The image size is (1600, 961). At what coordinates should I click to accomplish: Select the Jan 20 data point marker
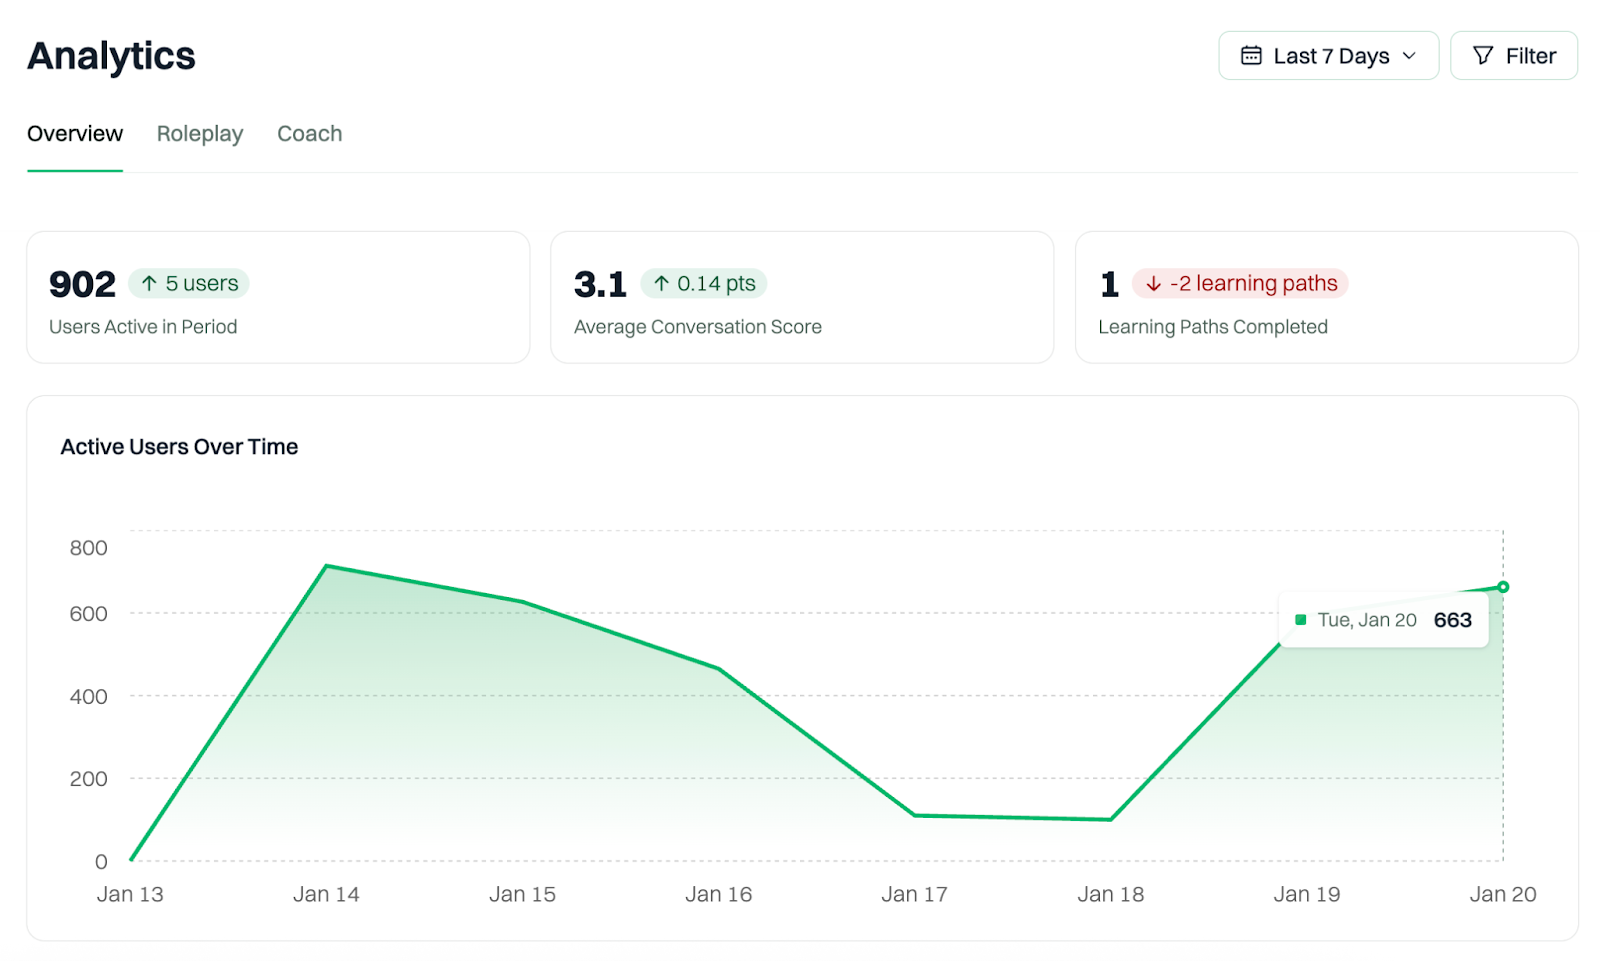(1503, 587)
